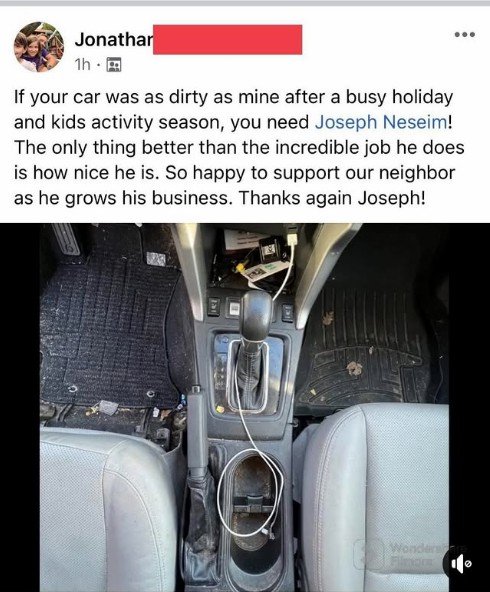490x592 pixels.
Task: Click the 1h post timestamp
Action: 83,65
